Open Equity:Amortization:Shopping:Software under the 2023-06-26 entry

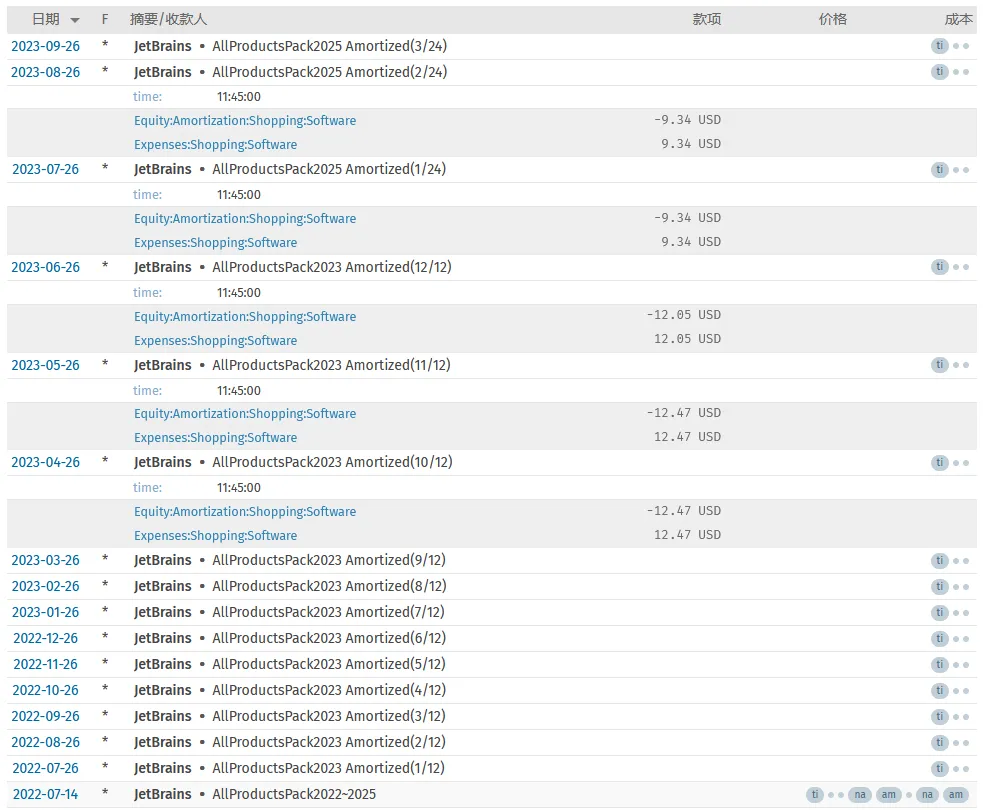coord(244,316)
